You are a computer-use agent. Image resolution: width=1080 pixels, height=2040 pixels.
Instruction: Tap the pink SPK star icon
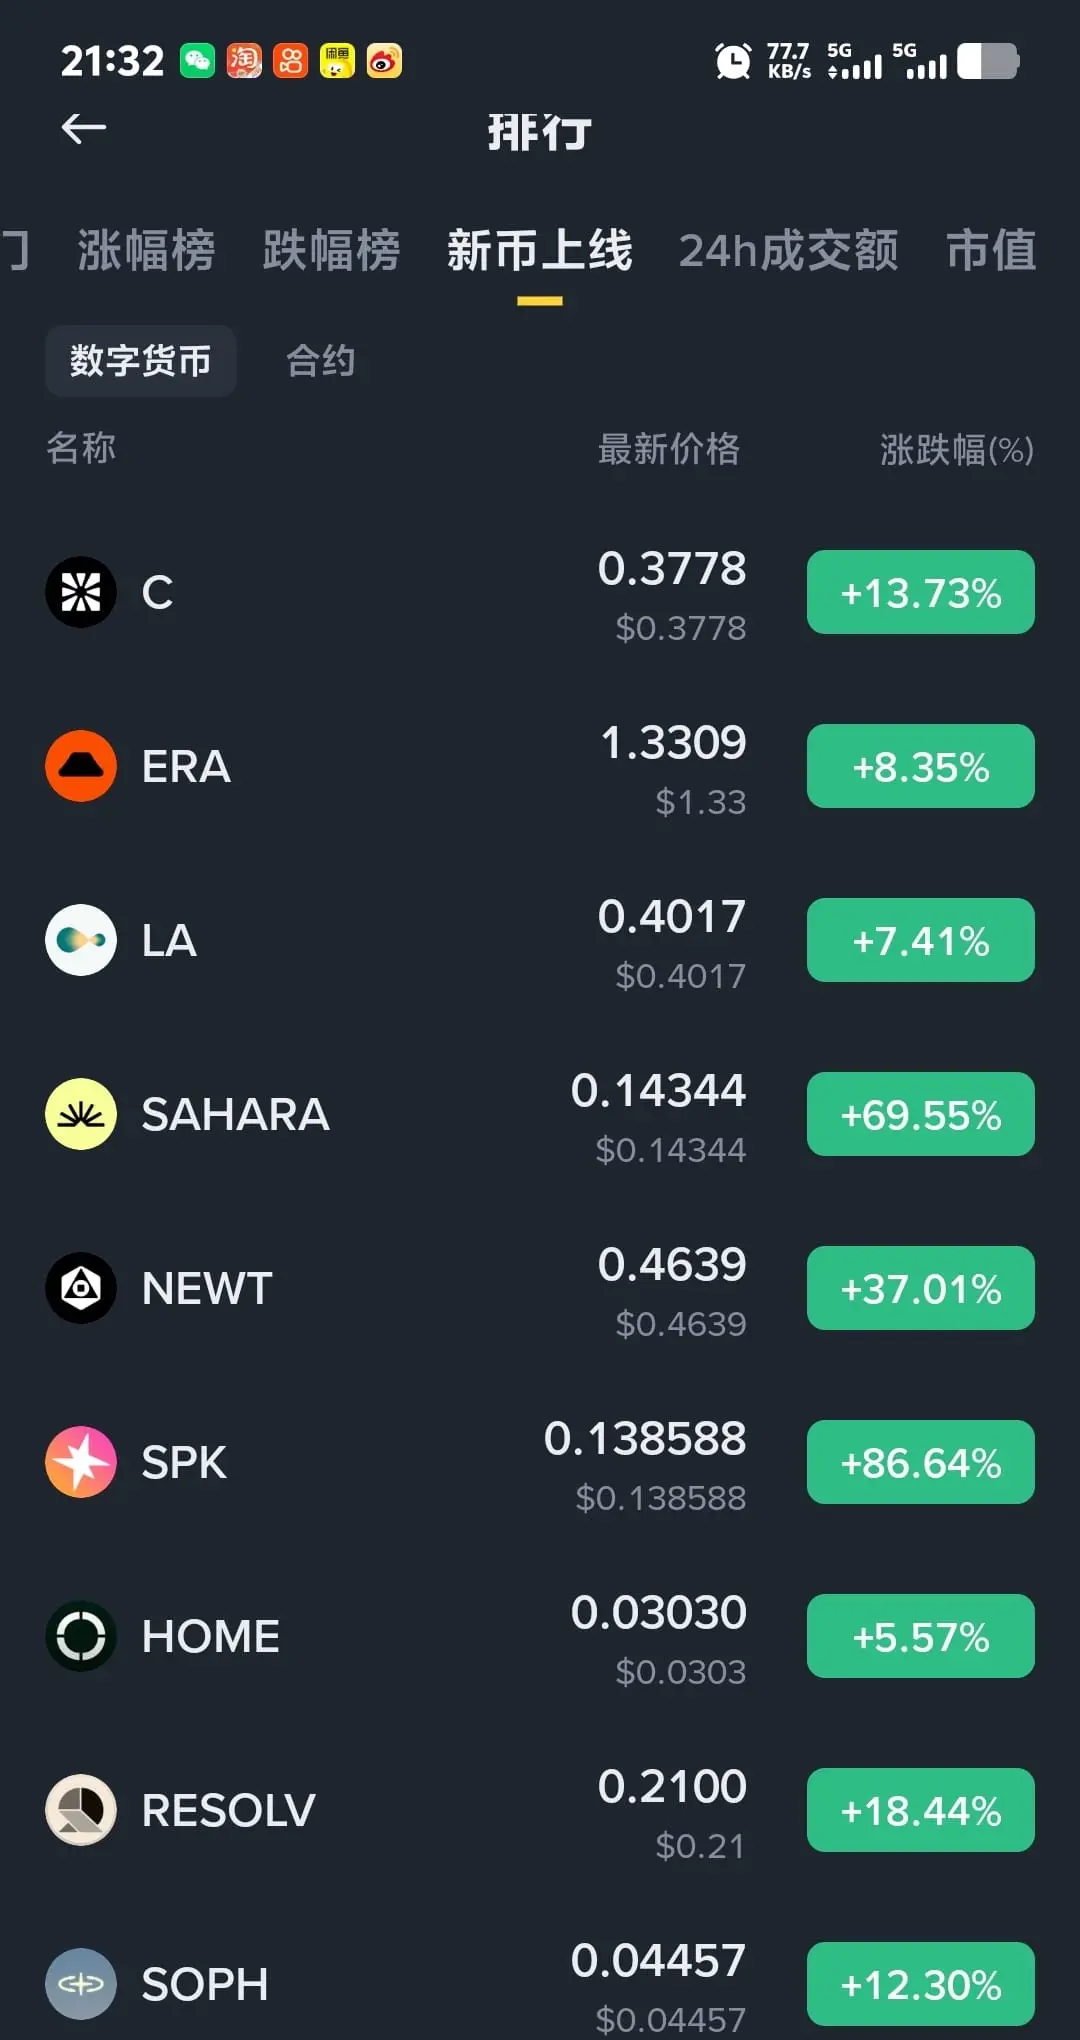[81, 1462]
